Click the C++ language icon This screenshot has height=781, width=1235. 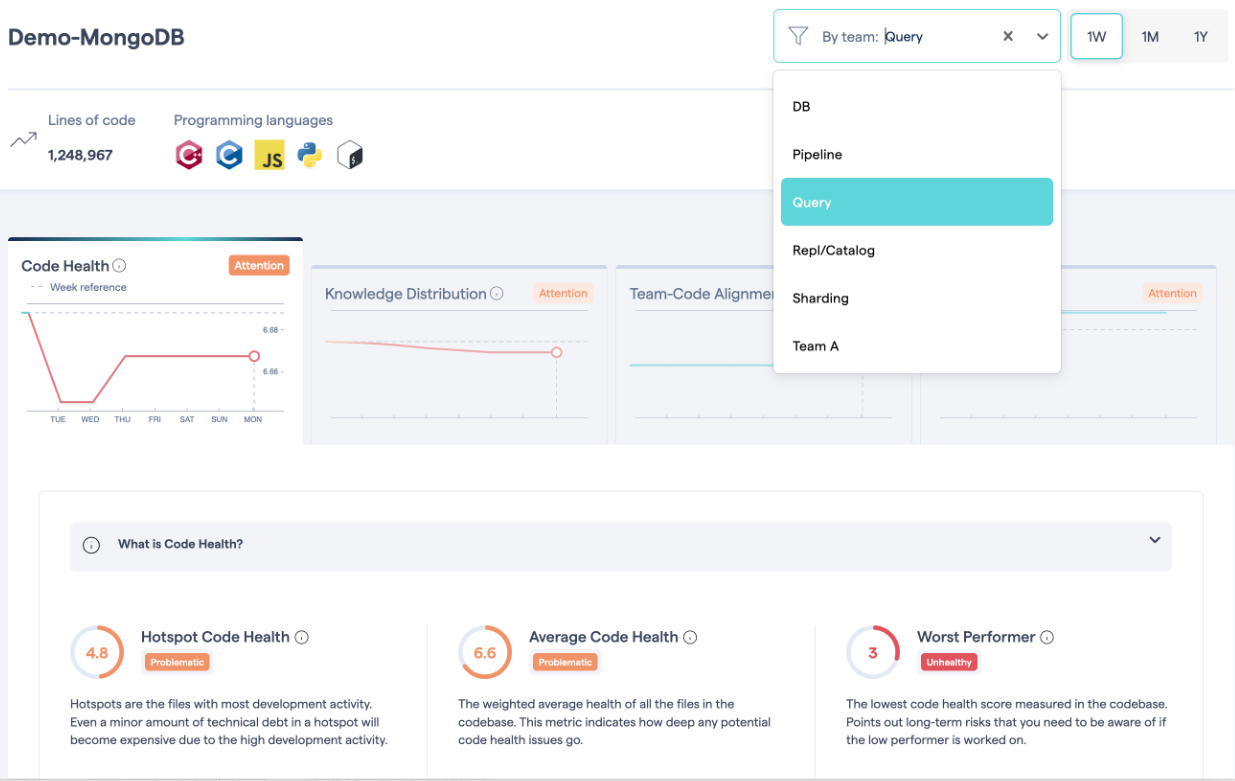[x=189, y=155]
